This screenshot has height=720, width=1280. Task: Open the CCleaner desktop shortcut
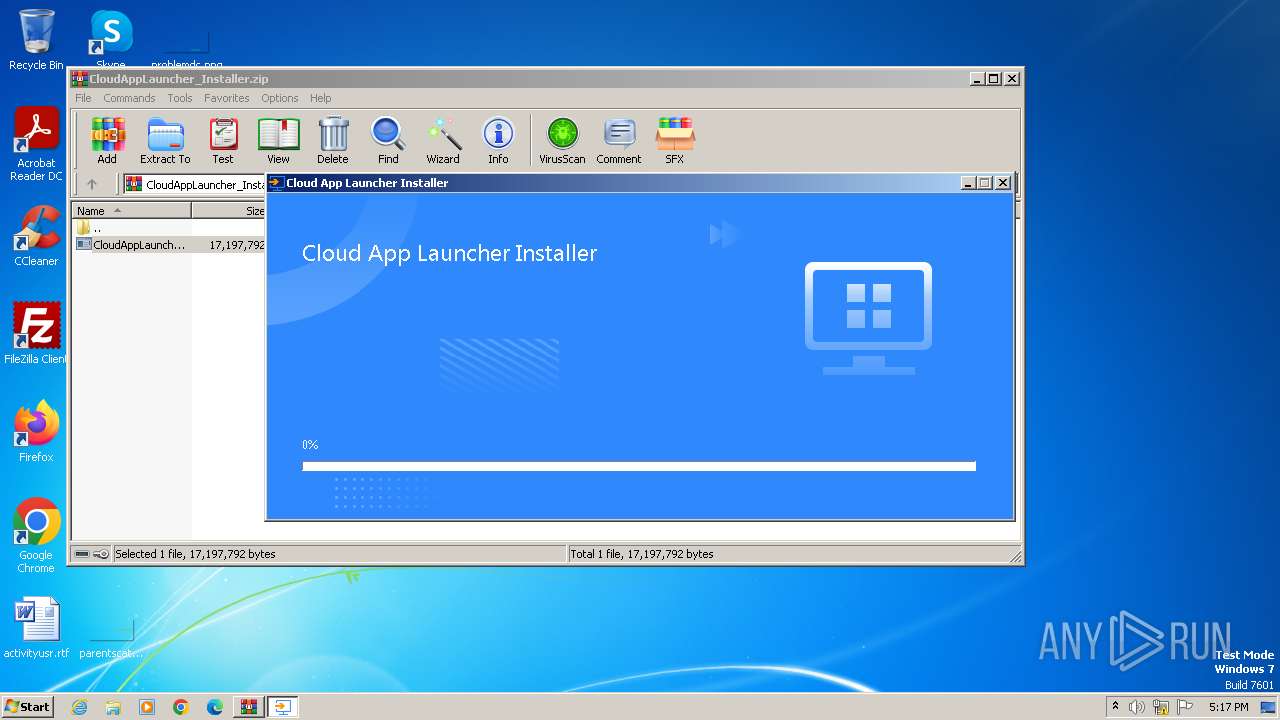tap(36, 236)
